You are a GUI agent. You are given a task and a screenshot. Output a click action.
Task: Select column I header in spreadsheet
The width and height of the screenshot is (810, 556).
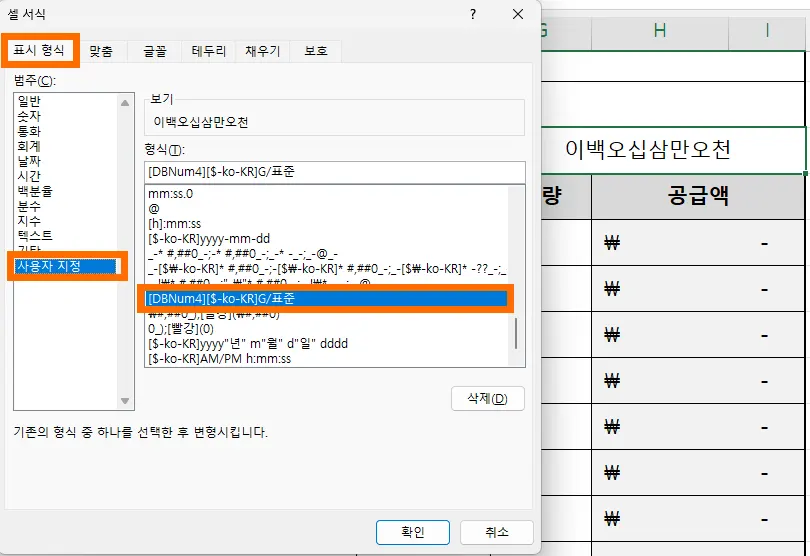pyautogui.click(x=767, y=31)
